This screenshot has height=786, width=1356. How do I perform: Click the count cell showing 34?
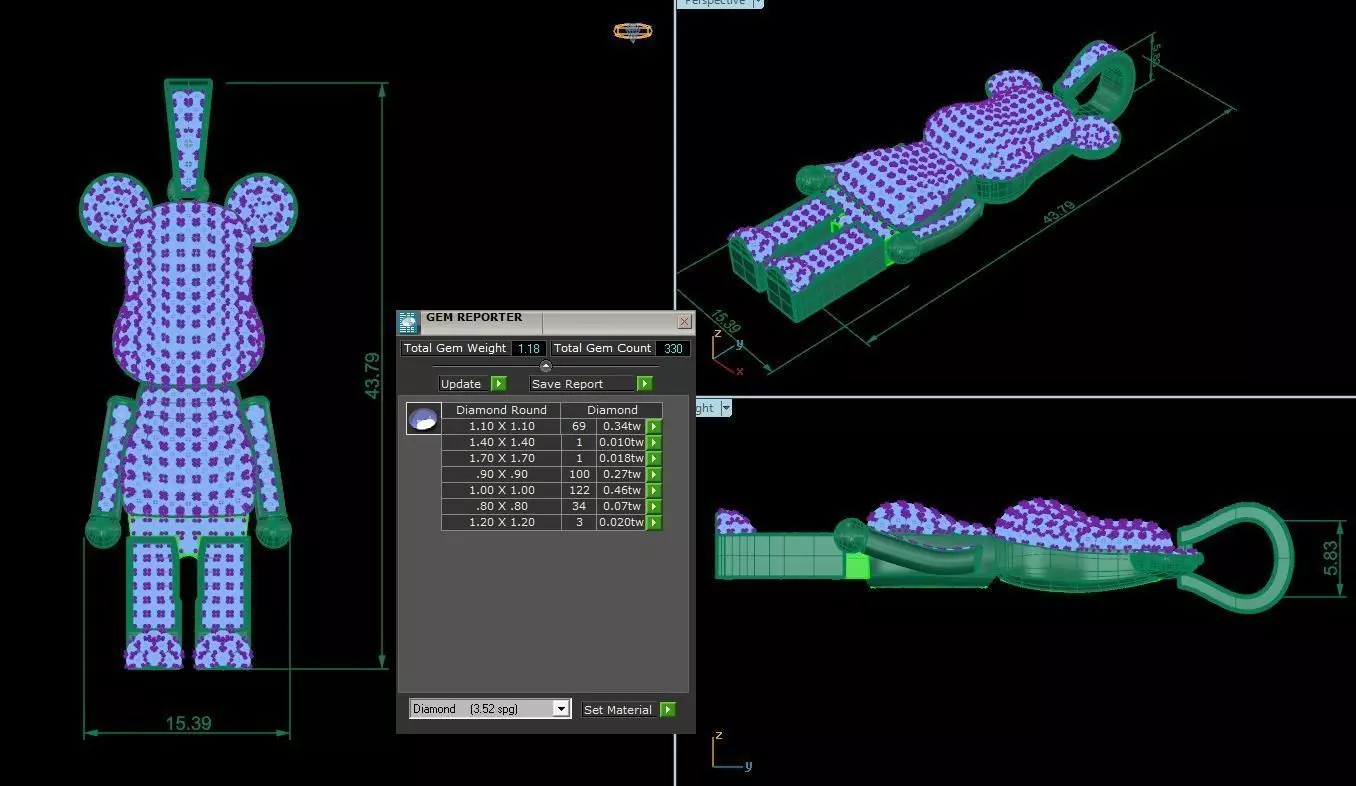(579, 506)
